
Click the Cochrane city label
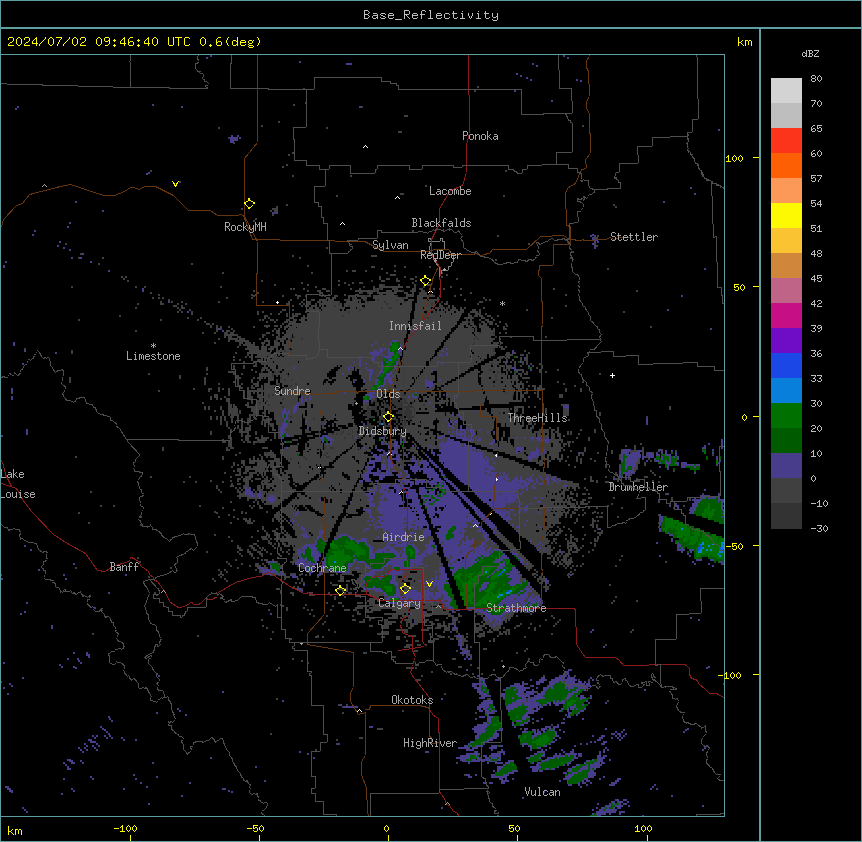pyautogui.click(x=322, y=568)
